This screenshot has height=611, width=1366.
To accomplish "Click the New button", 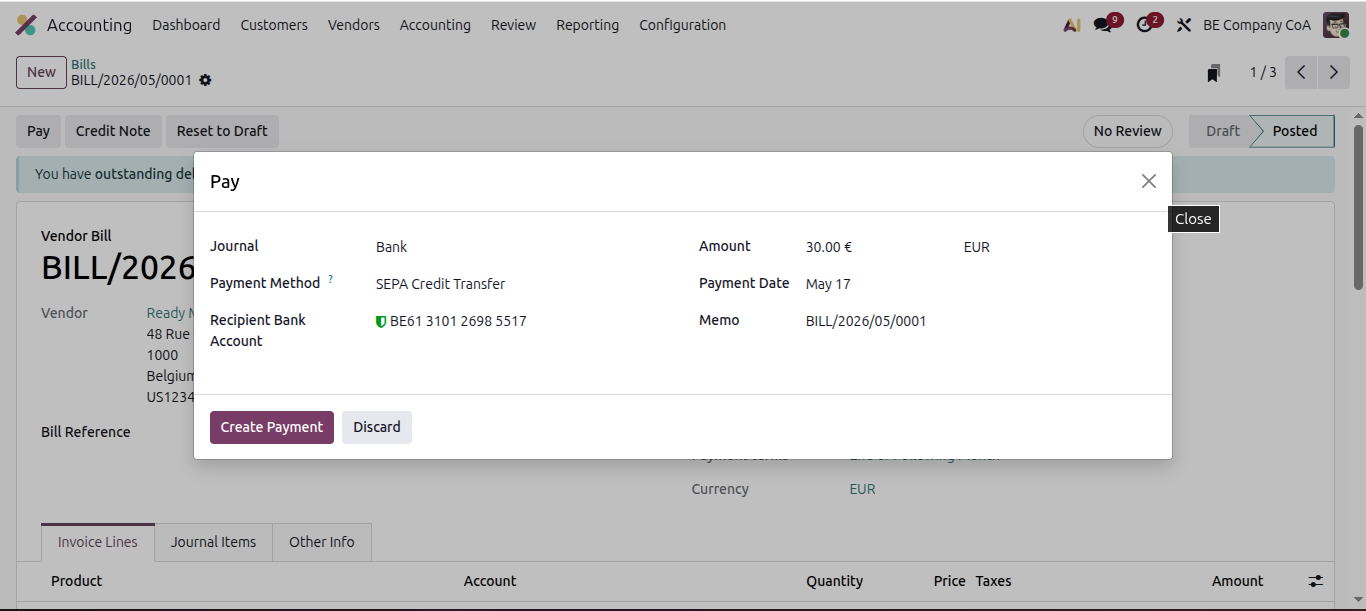I will [x=41, y=72].
